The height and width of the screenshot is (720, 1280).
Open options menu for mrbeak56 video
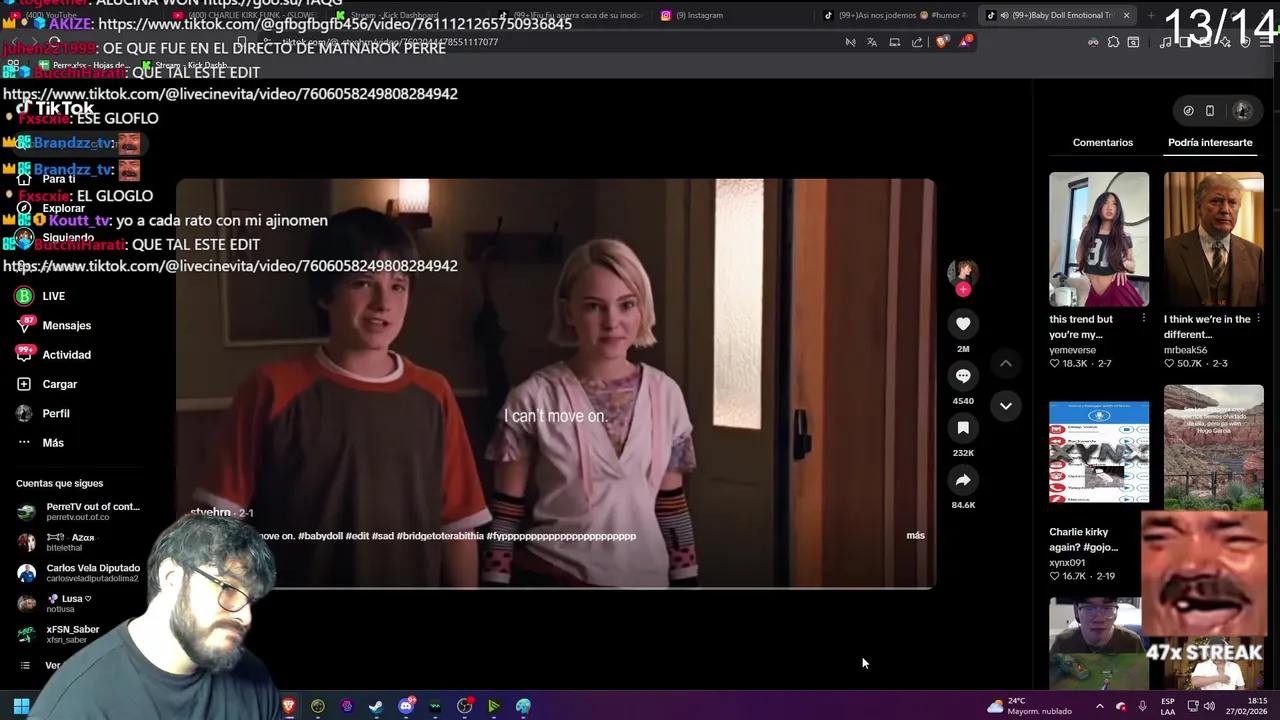(1258, 318)
